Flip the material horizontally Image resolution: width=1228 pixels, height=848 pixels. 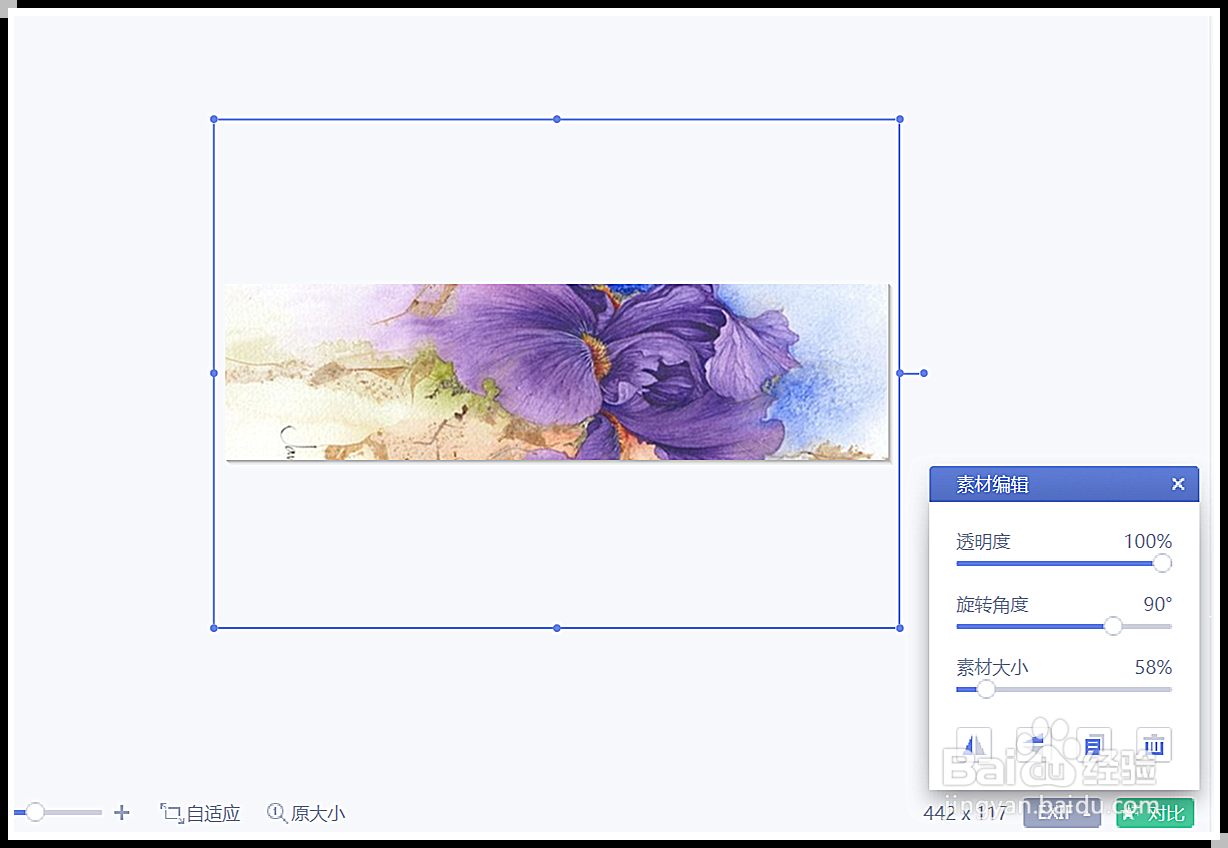coord(973,745)
